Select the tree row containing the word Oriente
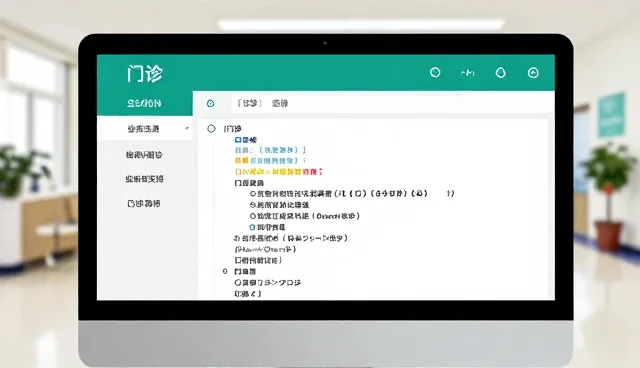 pos(304,216)
